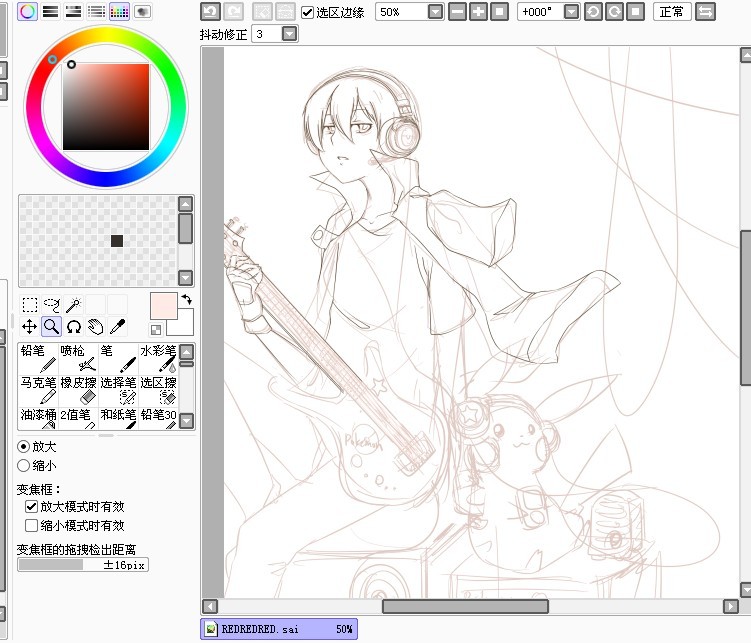Select the 缩小 radio option
Viewport: 751px width, 643px height.
pyautogui.click(x=23, y=465)
